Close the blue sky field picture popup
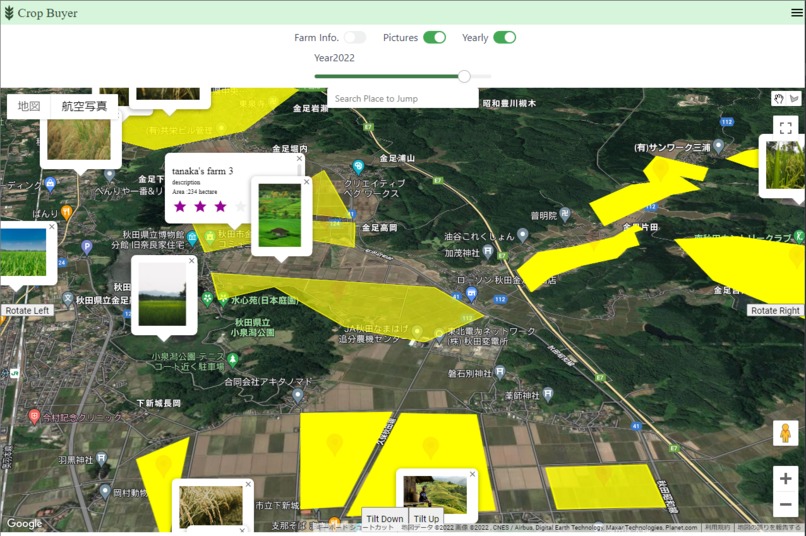This screenshot has width=806, height=536. click(x=51, y=227)
